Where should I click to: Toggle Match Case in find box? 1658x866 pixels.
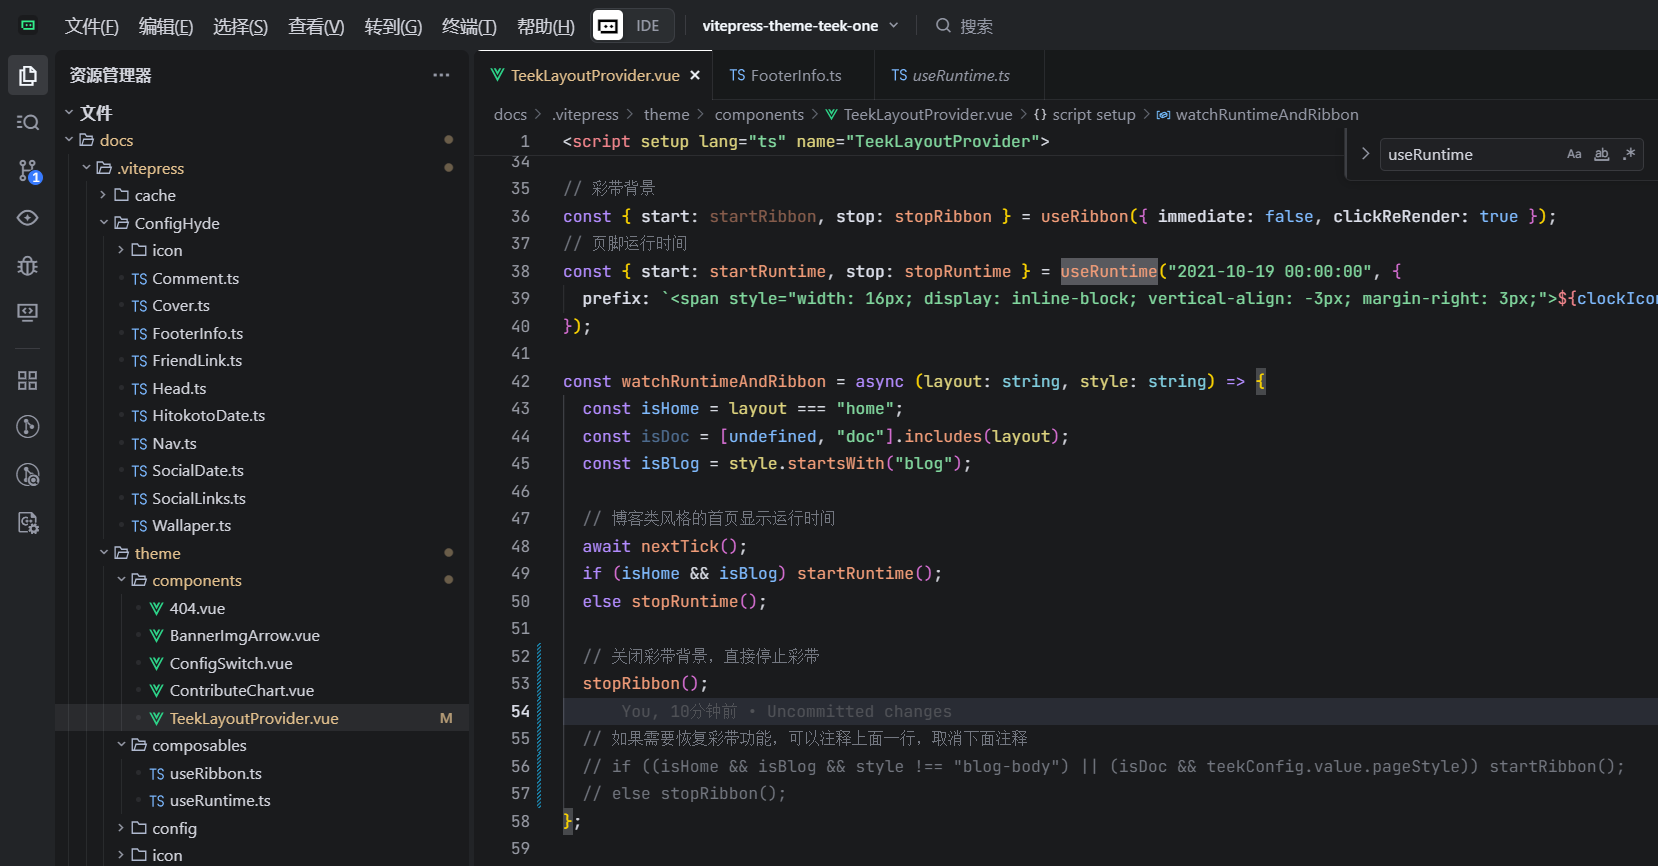pyautogui.click(x=1574, y=154)
